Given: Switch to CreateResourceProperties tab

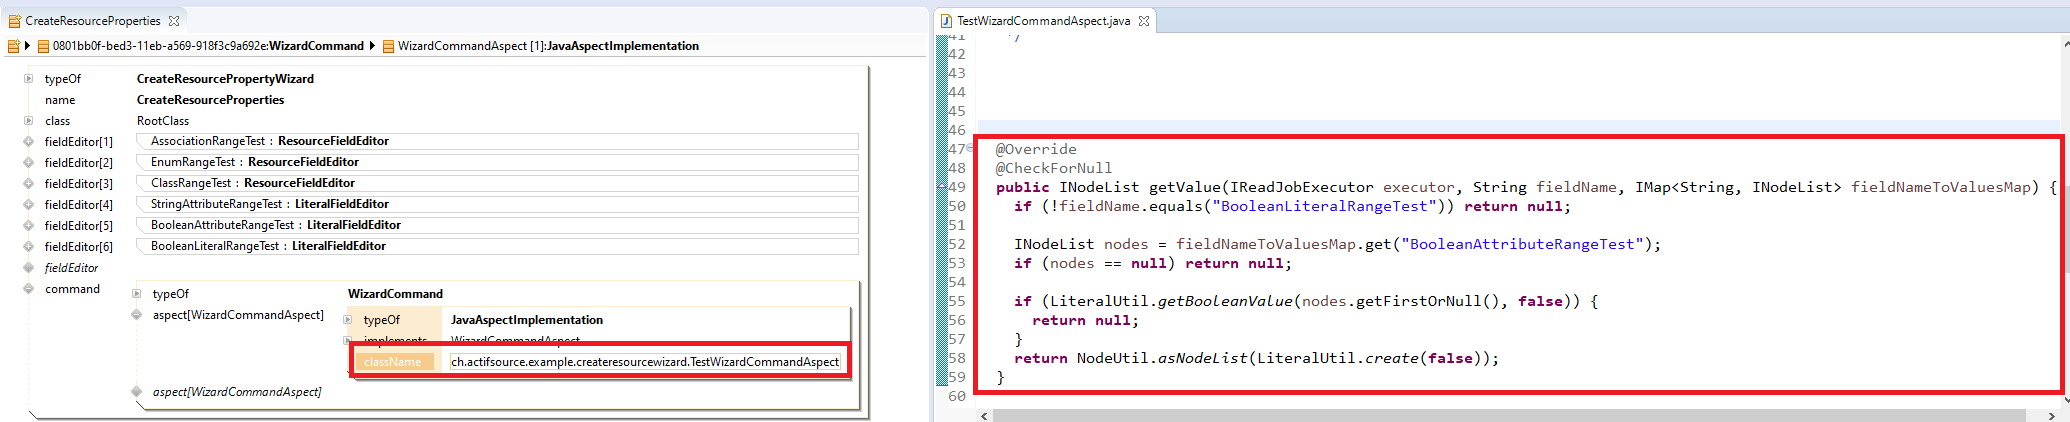Looking at the screenshot, I should [x=92, y=21].
